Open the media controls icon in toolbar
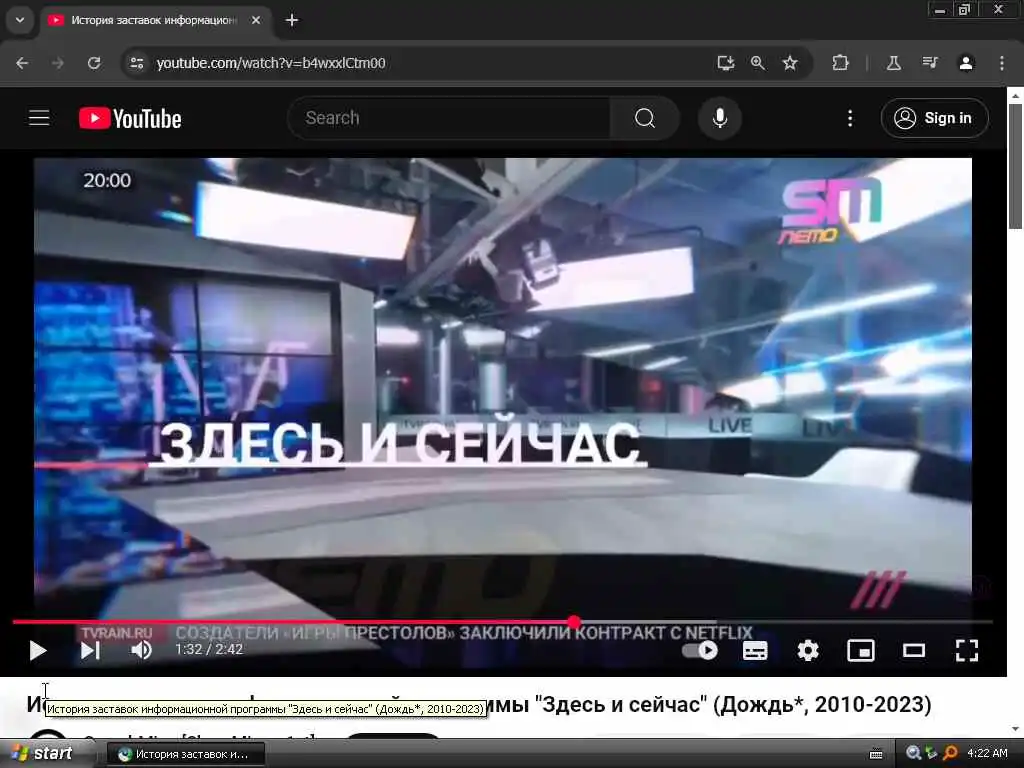Viewport: 1024px width, 768px height. pyautogui.click(x=930, y=63)
